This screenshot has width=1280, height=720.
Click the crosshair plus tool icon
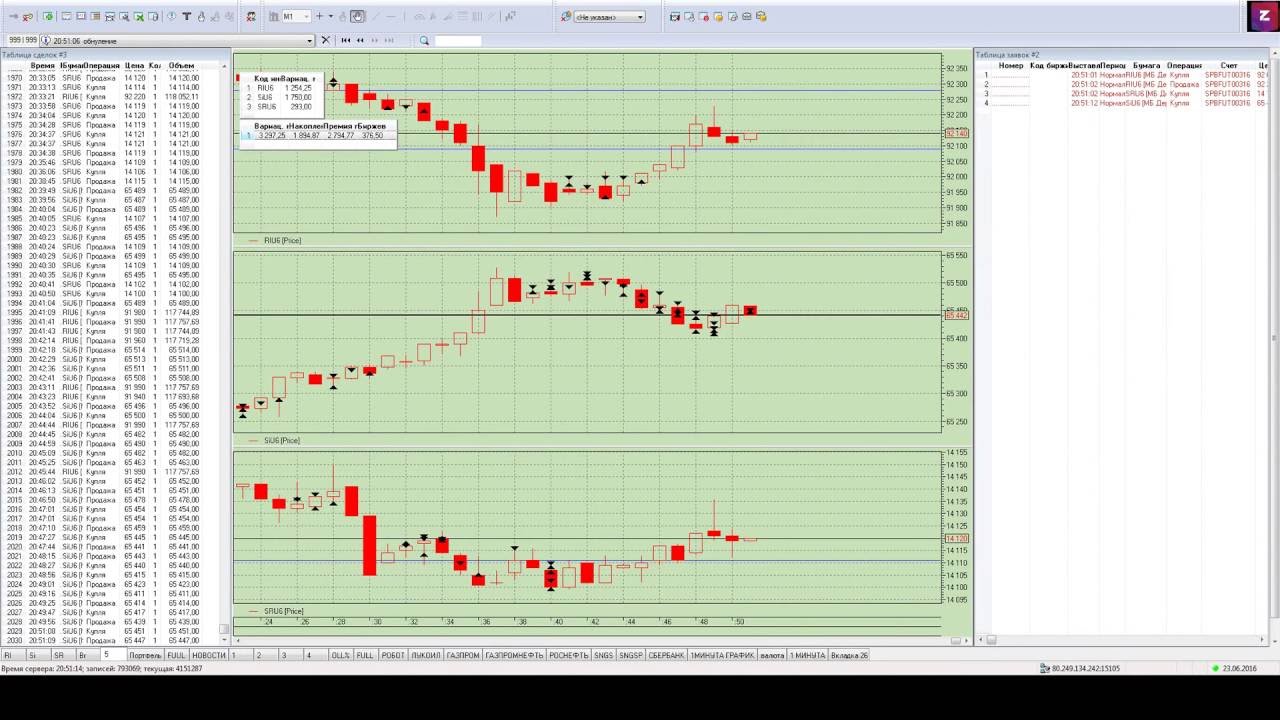tap(319, 17)
